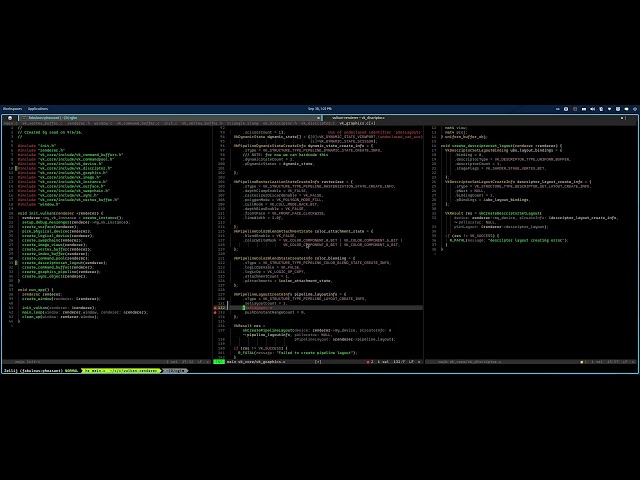Click the 'F_FATAL' failed to create pipeline layout line
Viewport: 640px width, 480px height.
[298, 353]
